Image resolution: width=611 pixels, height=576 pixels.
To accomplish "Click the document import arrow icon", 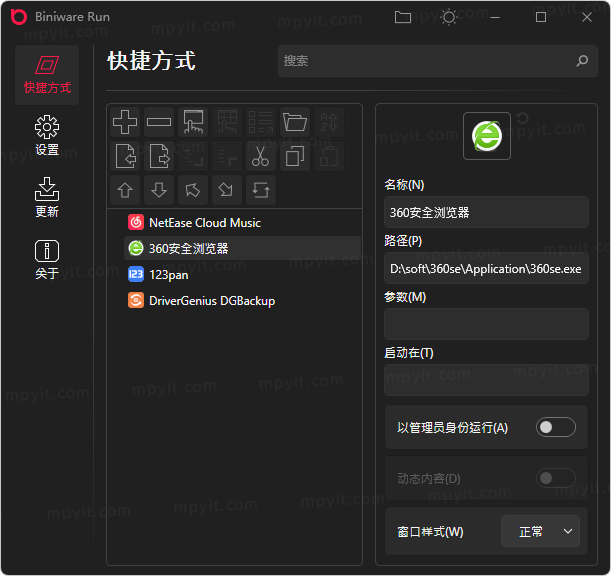I will (125, 156).
